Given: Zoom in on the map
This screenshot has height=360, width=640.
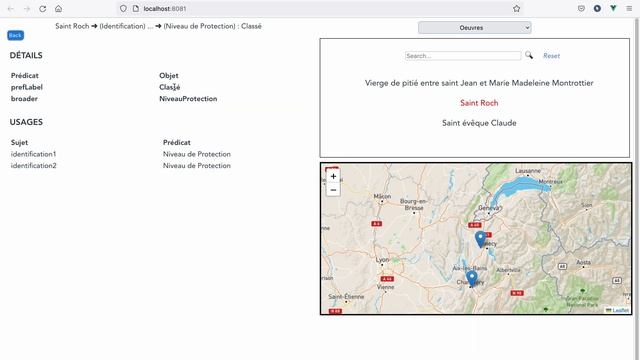Looking at the screenshot, I should pyautogui.click(x=333, y=176).
